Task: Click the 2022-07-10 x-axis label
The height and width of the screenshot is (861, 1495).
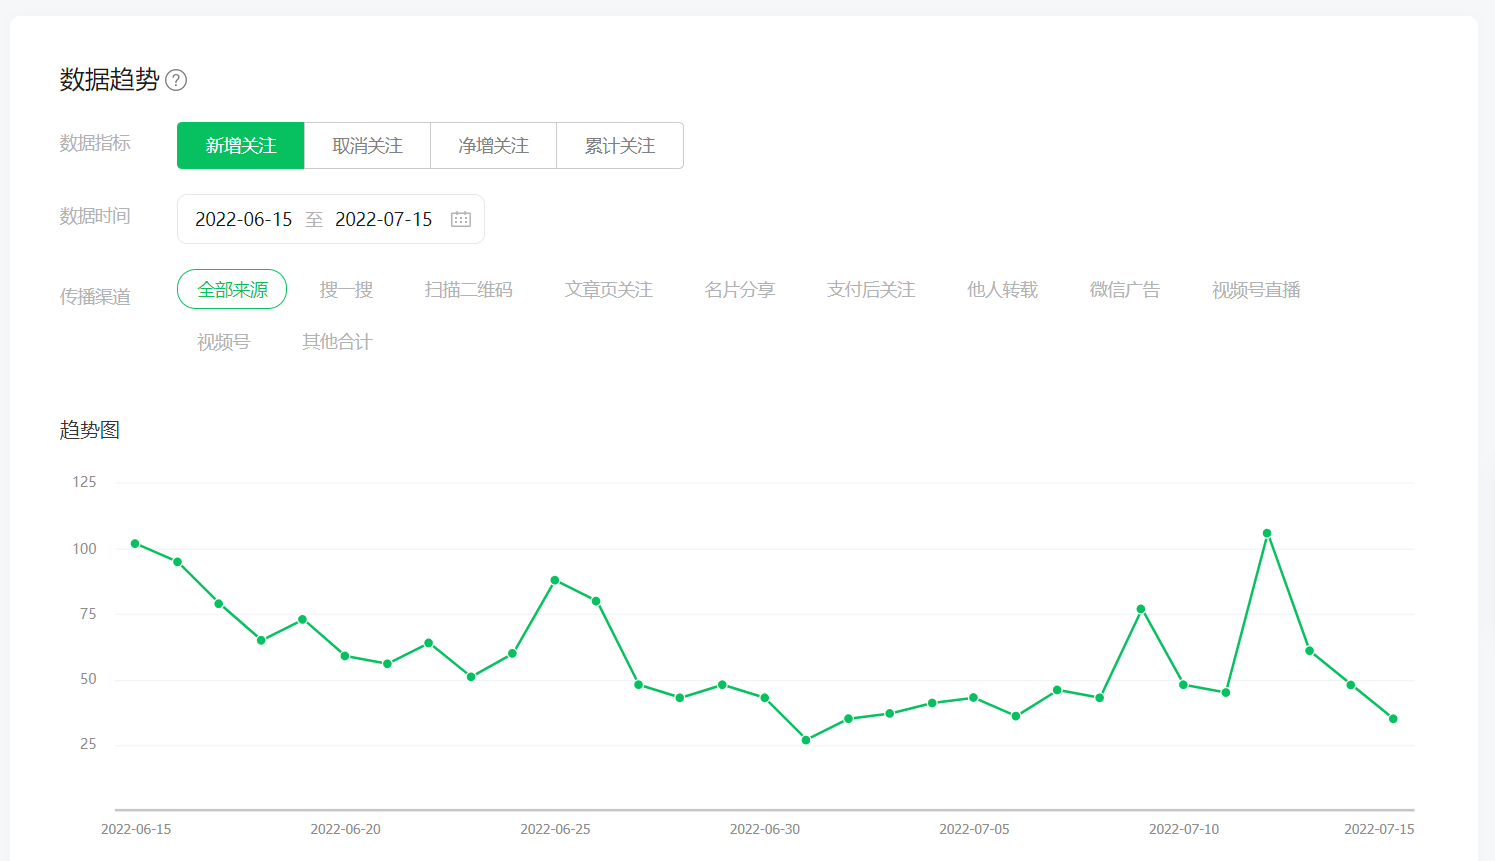Action: [1184, 829]
